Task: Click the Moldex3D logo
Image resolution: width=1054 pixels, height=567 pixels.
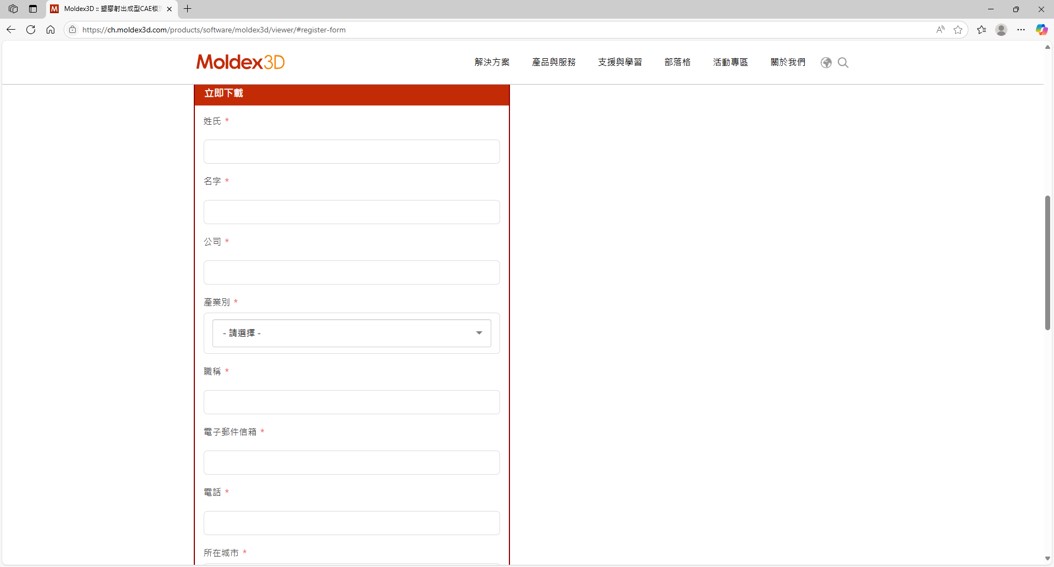Action: (x=240, y=62)
